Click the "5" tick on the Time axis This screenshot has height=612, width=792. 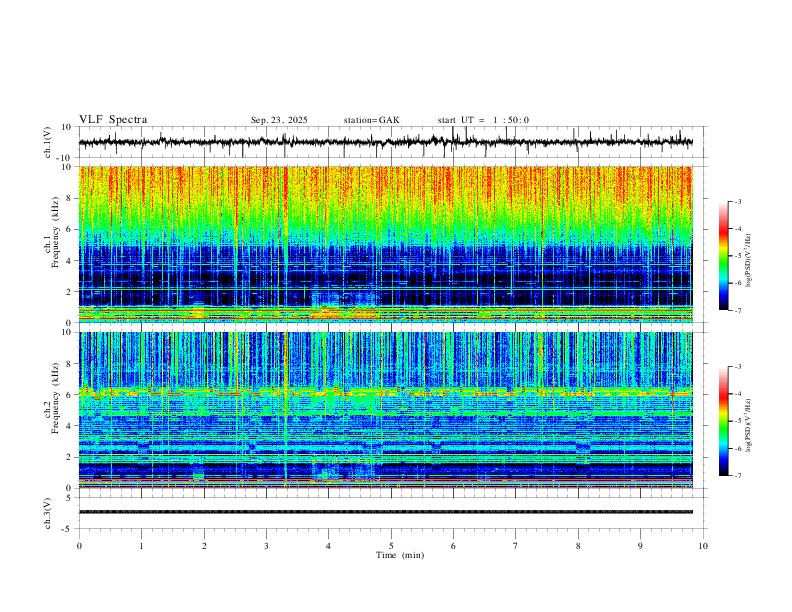coord(391,546)
